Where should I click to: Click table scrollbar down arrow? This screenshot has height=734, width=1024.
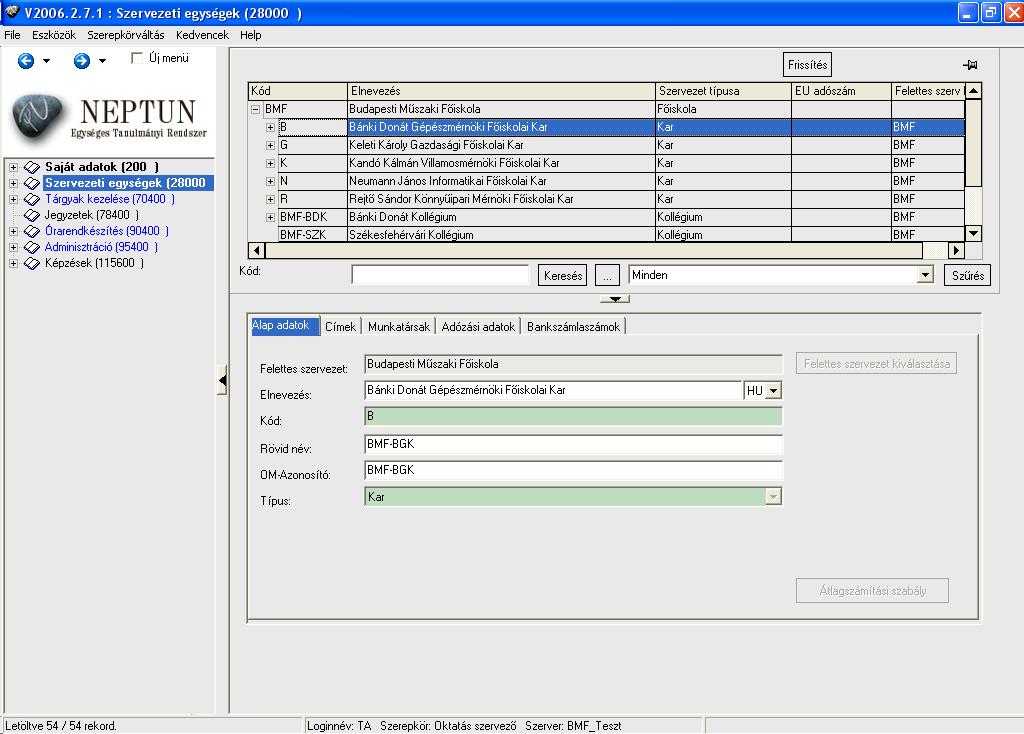(973, 233)
